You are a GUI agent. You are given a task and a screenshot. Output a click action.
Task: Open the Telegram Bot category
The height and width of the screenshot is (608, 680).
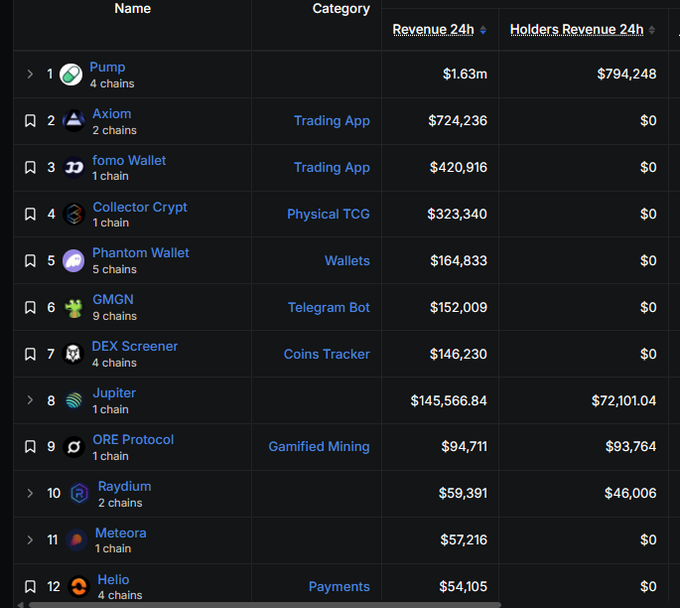329,307
